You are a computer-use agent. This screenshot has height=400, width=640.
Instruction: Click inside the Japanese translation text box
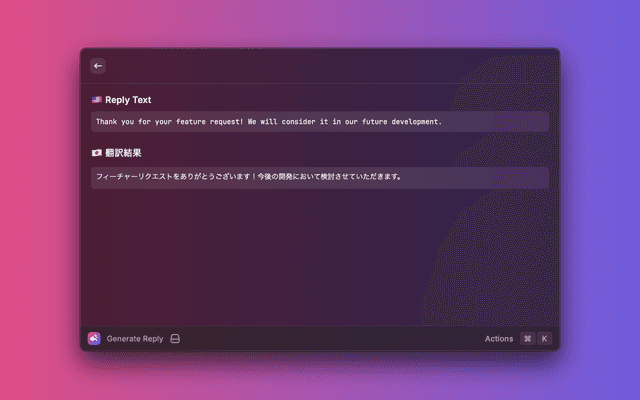[x=470, y=177]
